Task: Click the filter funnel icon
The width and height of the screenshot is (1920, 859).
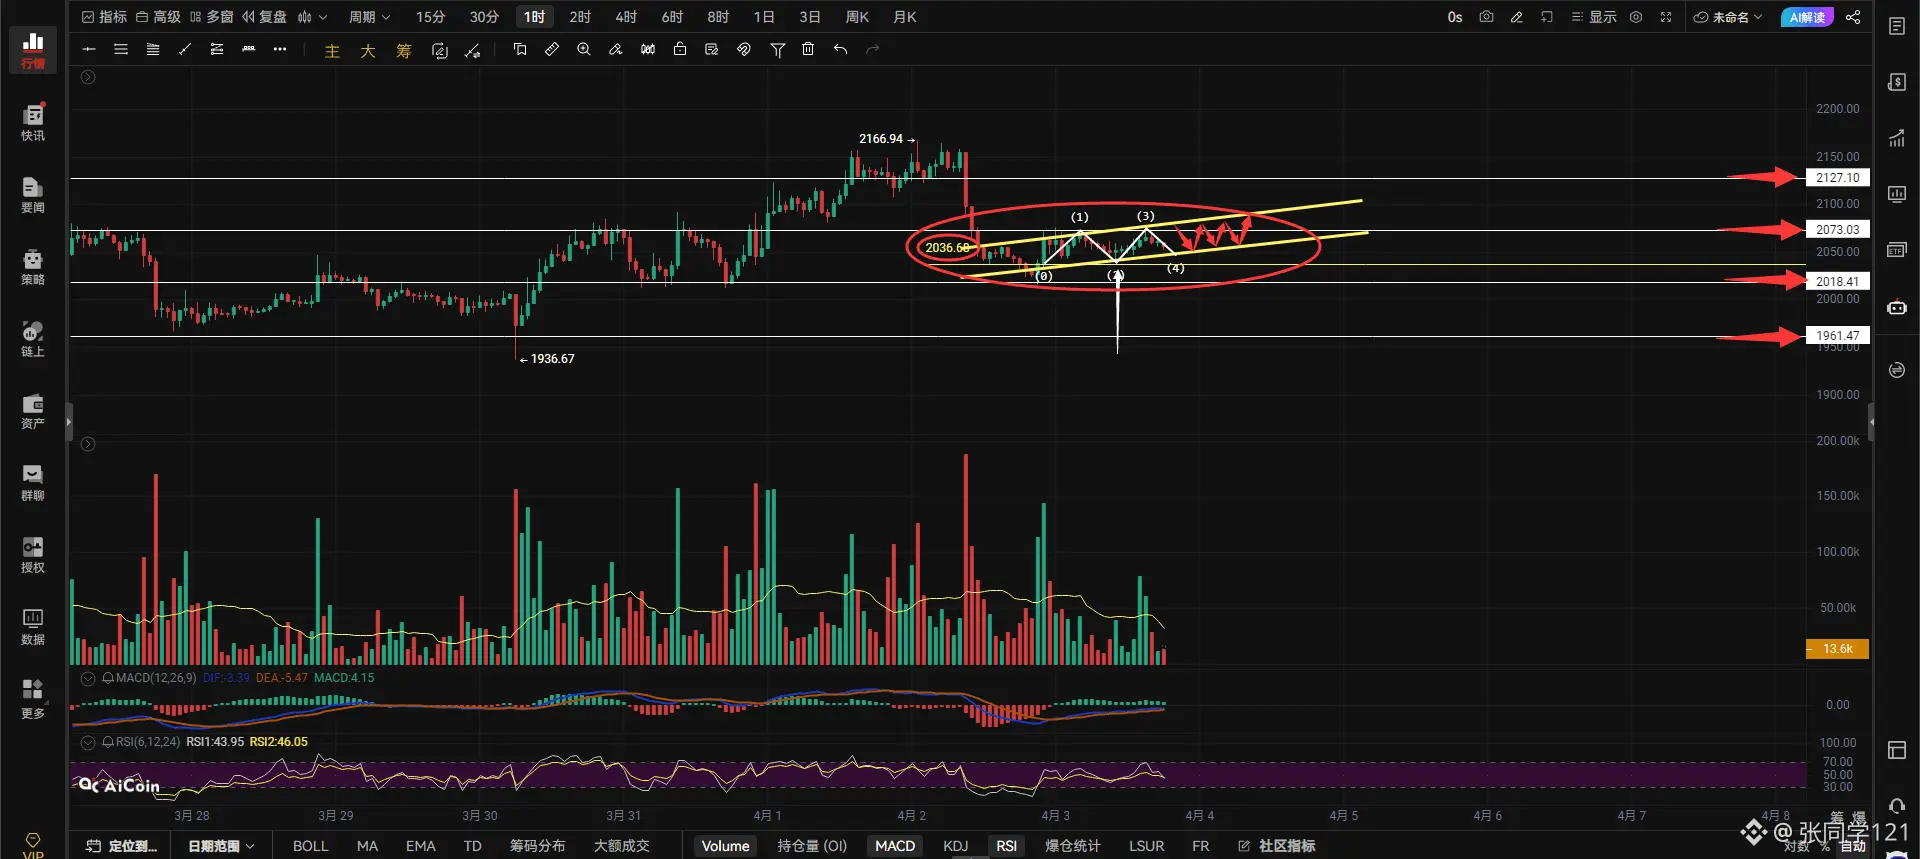Action: [x=777, y=49]
